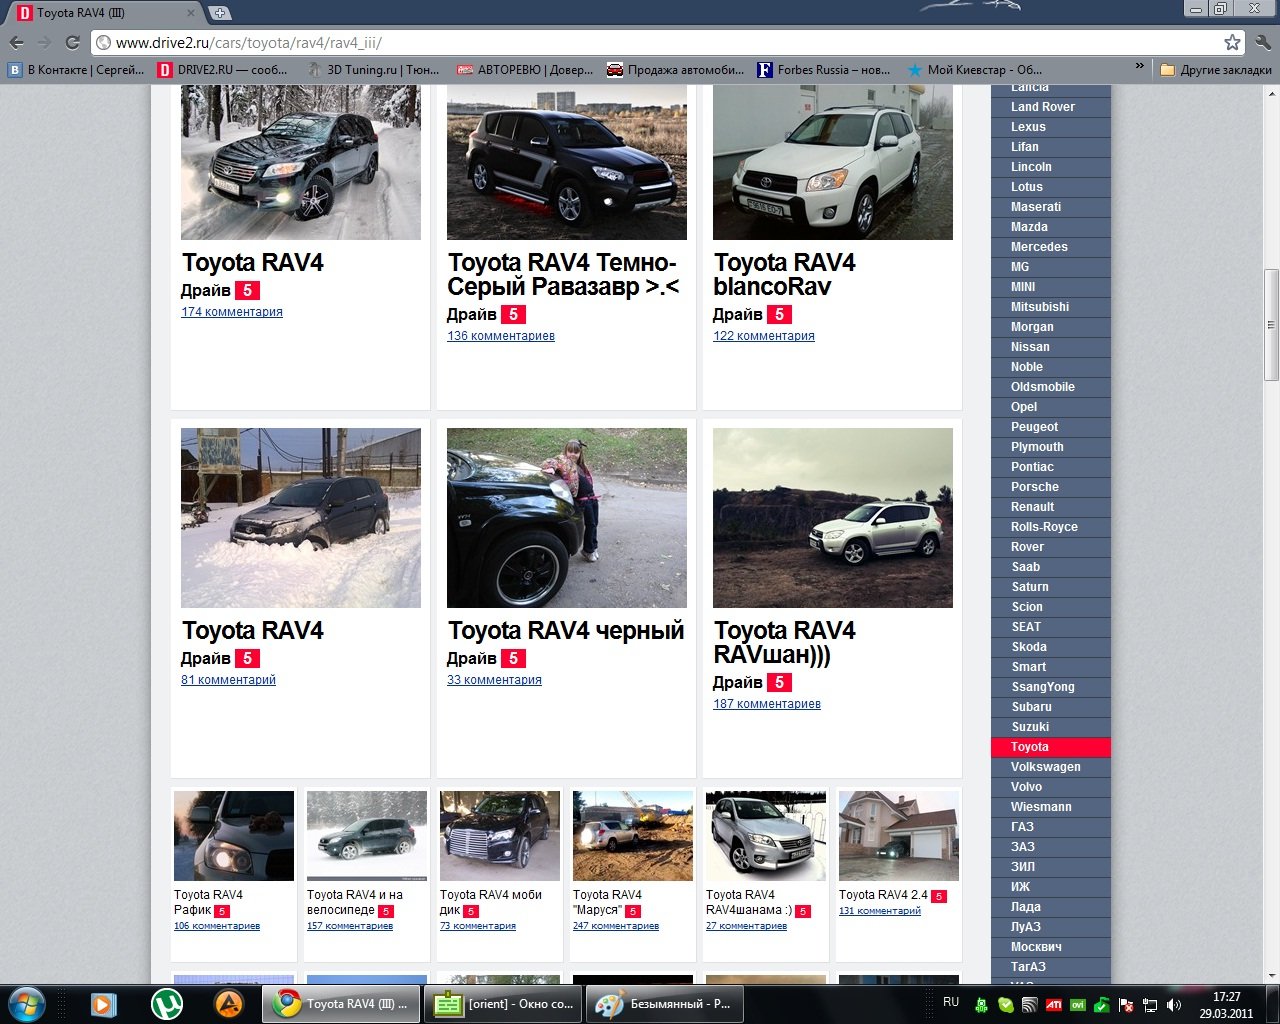This screenshot has height=1024, width=1280.
Task: Open the 131 комментарий link
Action: 880,911
